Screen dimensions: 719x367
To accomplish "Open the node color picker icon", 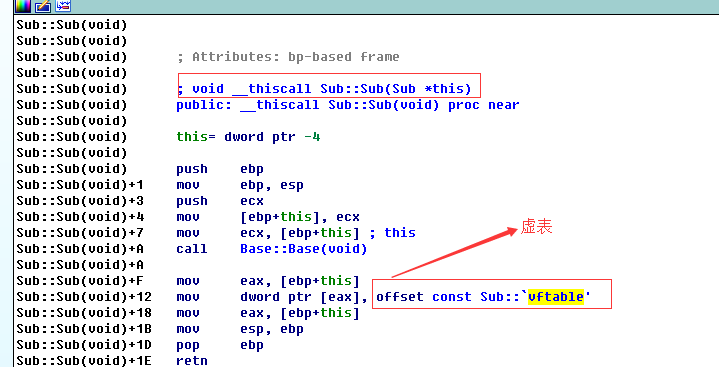I will pyautogui.click(x=22, y=6).
